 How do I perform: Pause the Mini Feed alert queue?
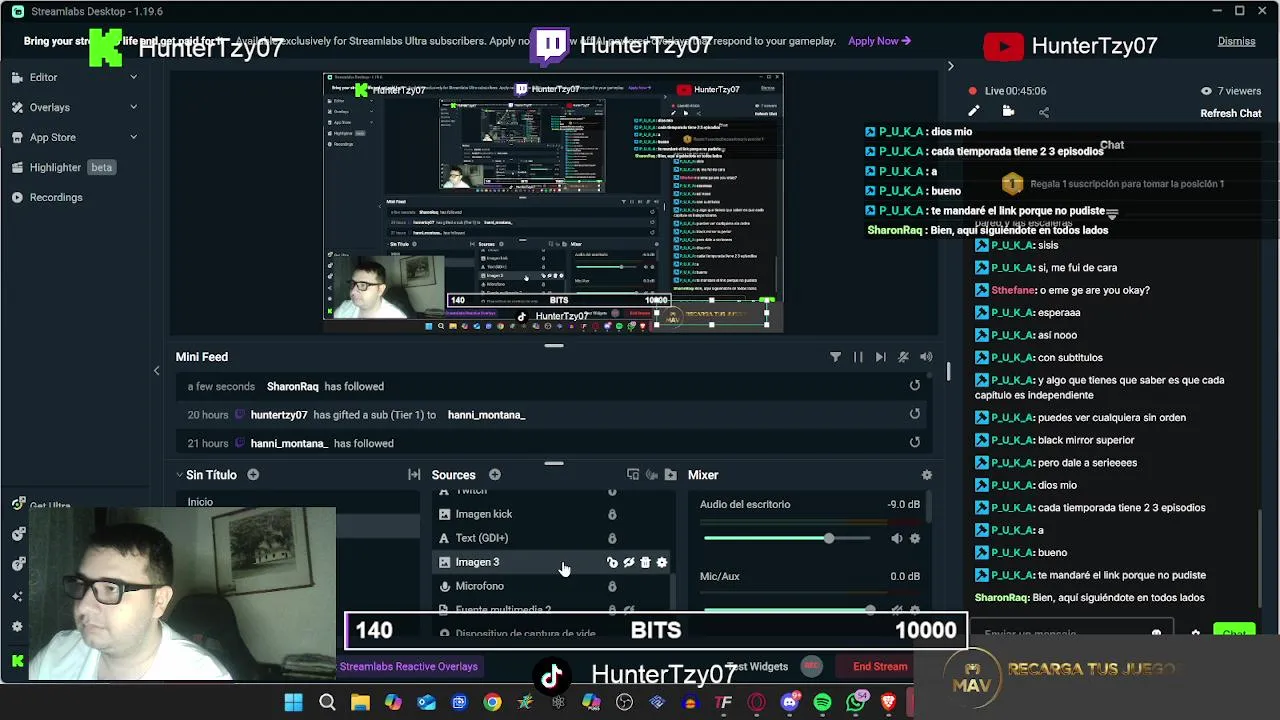tap(858, 357)
